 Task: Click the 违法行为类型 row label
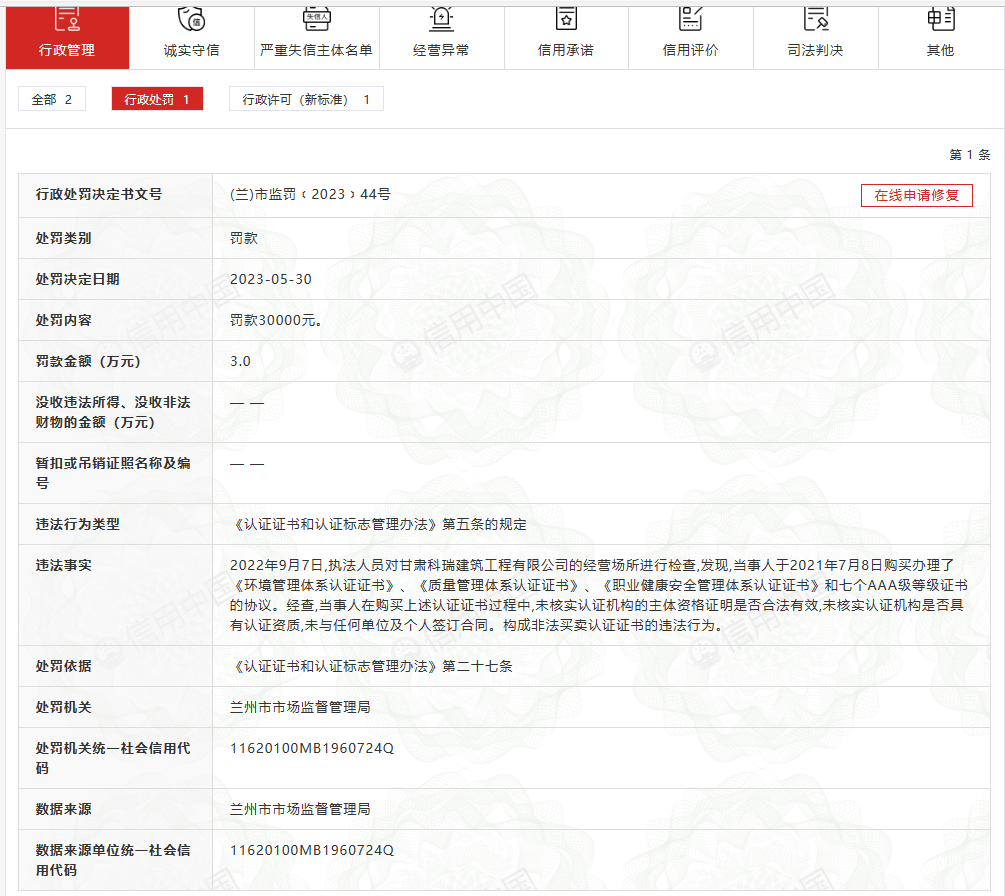78,524
